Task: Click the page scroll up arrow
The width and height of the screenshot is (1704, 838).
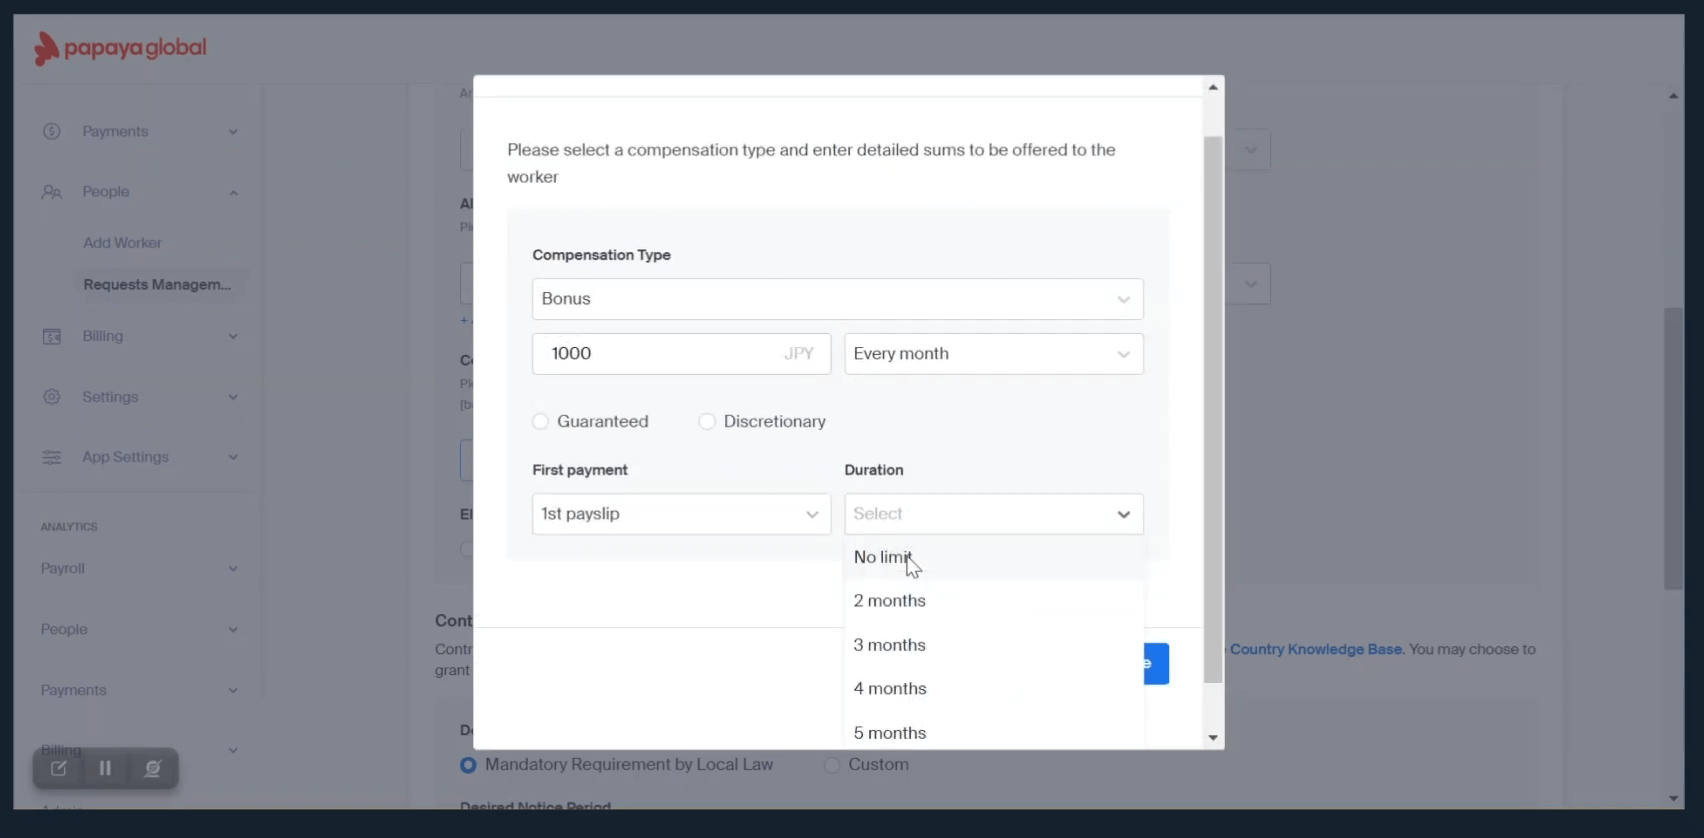Action: coord(1673,96)
